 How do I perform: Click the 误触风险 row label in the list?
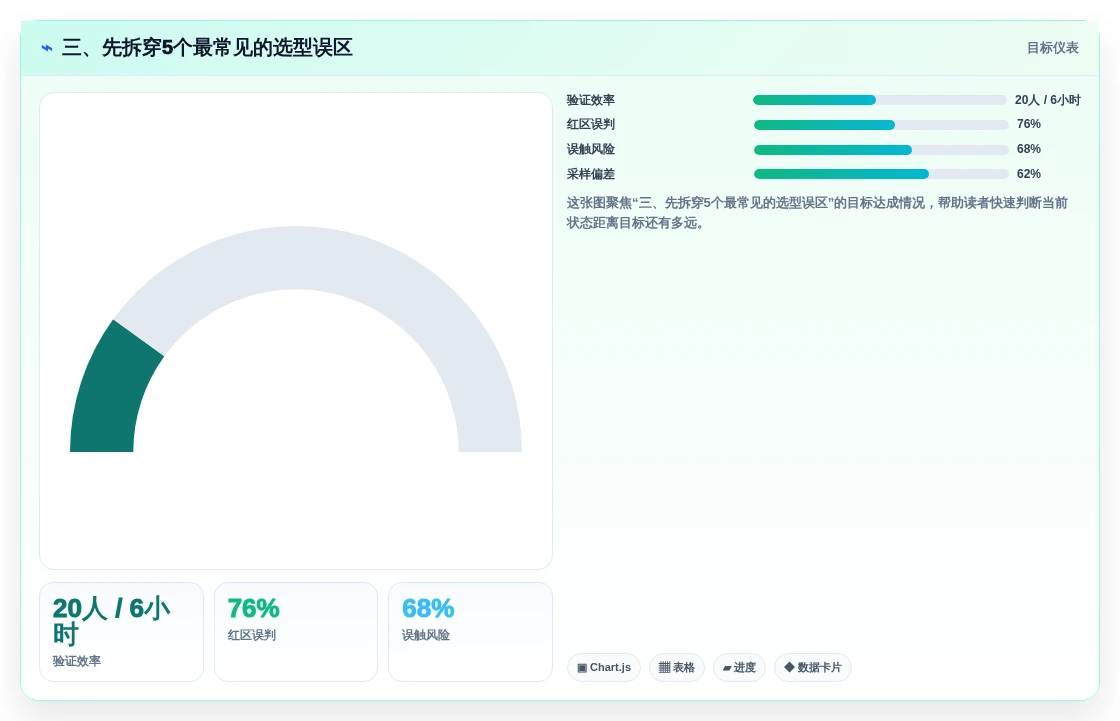[x=591, y=149]
